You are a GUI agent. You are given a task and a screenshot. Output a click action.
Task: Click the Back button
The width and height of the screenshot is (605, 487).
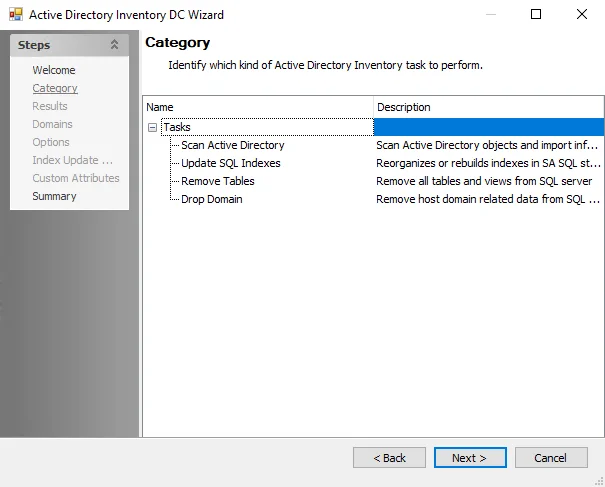389,458
